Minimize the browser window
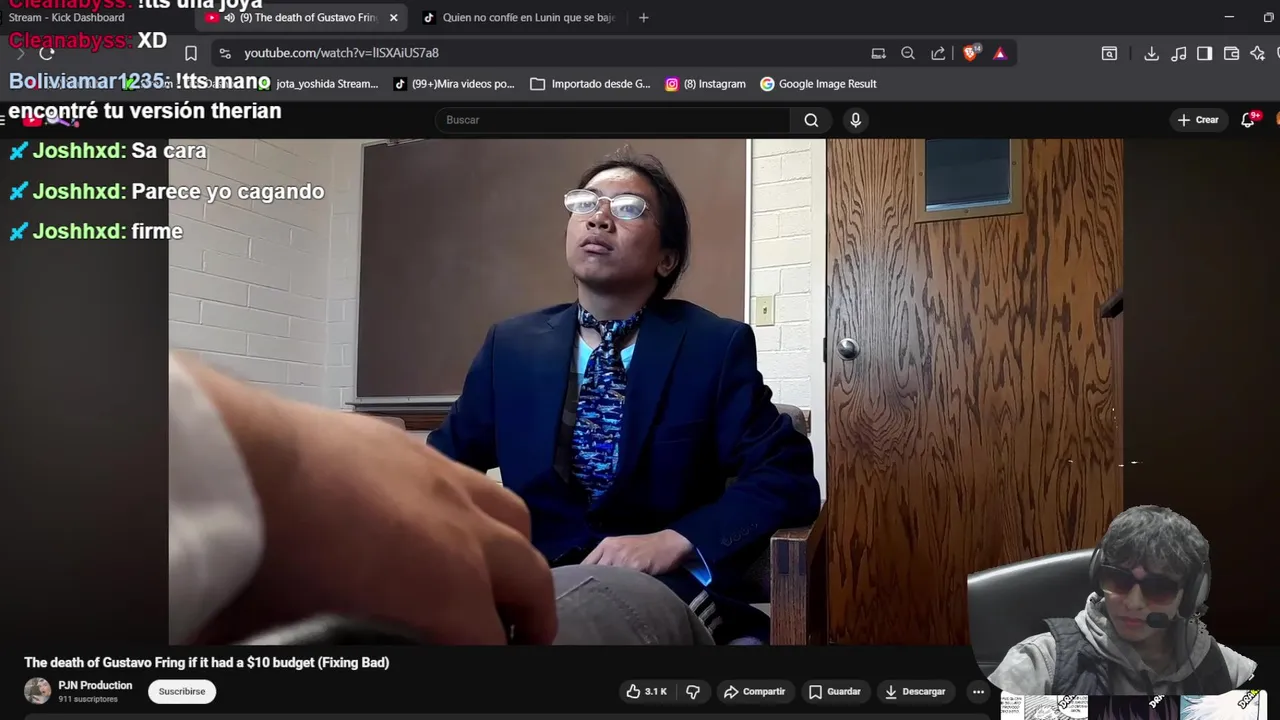The height and width of the screenshot is (720, 1280). (1228, 17)
